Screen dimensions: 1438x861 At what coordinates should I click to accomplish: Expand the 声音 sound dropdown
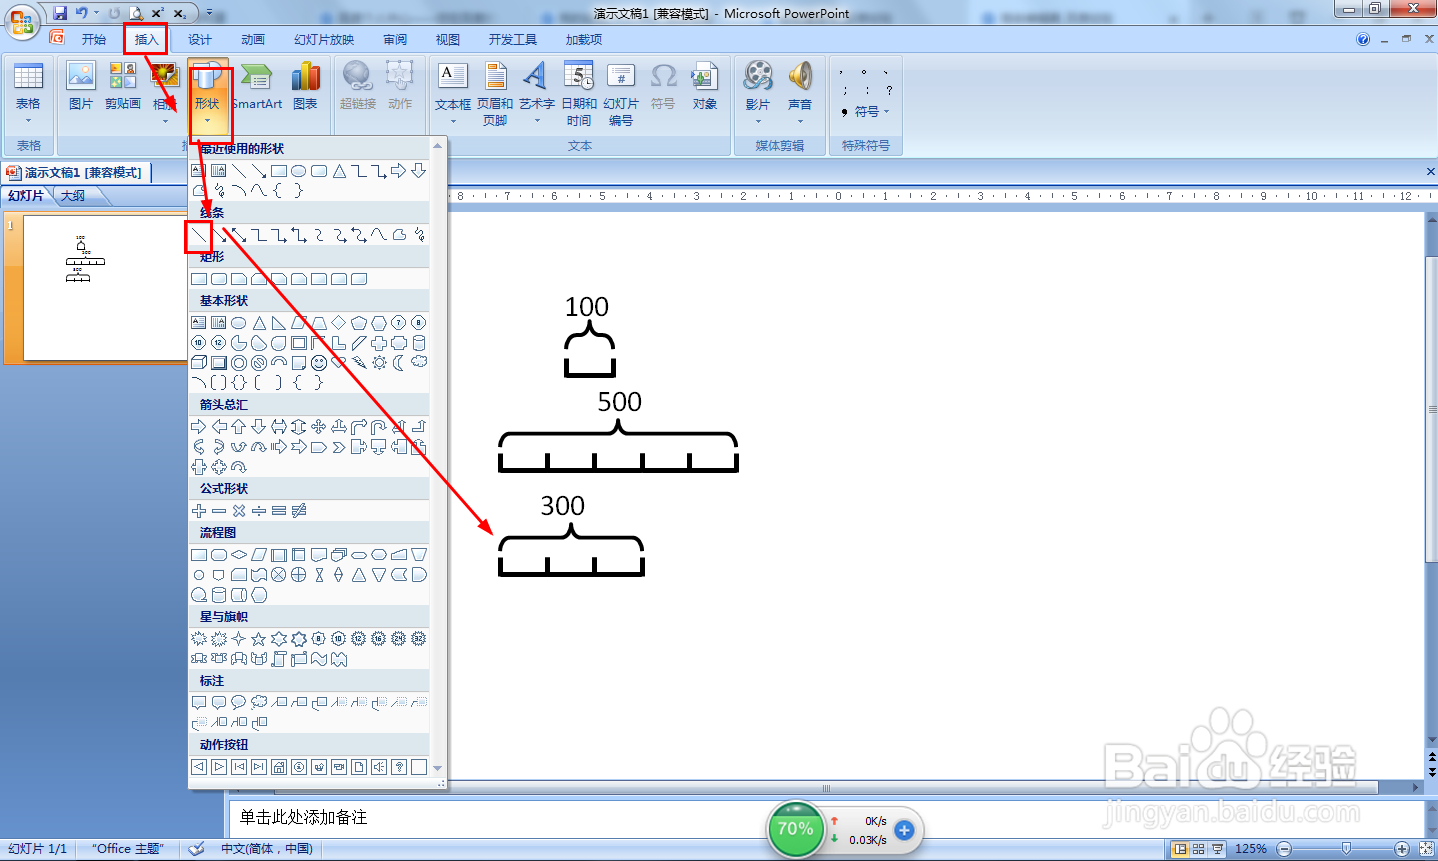click(800, 120)
